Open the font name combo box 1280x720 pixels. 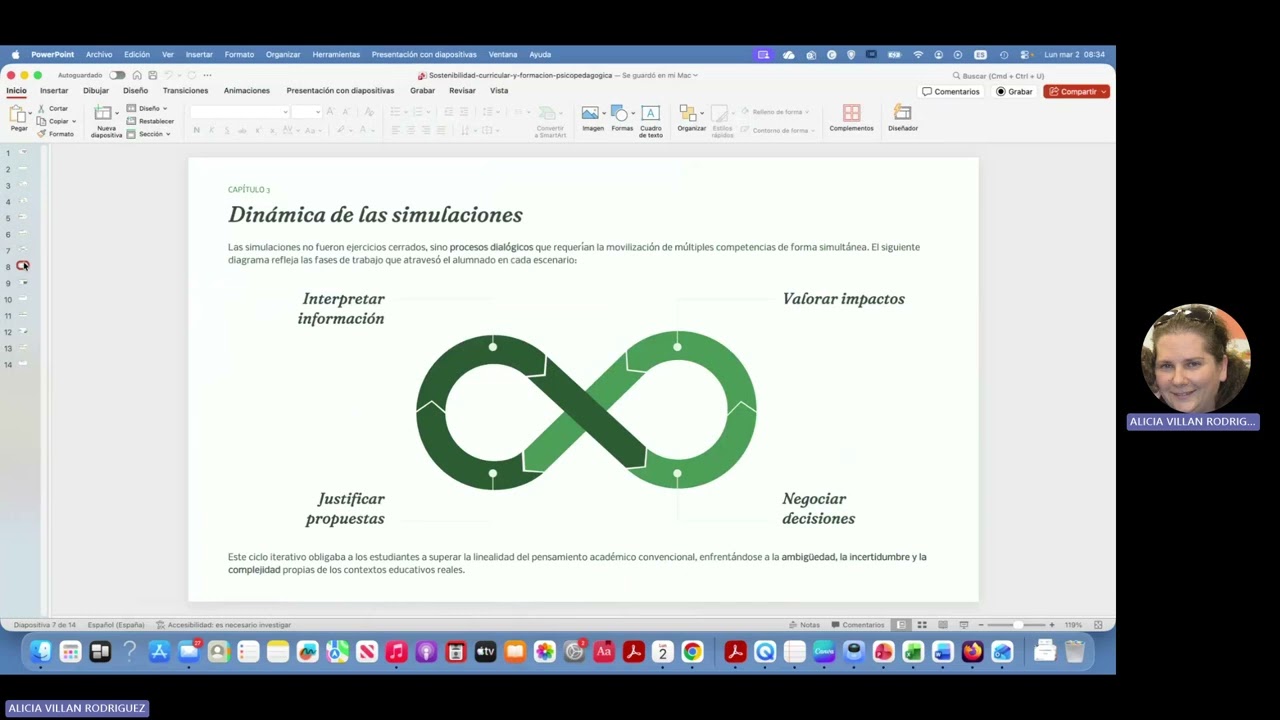[x=239, y=112]
